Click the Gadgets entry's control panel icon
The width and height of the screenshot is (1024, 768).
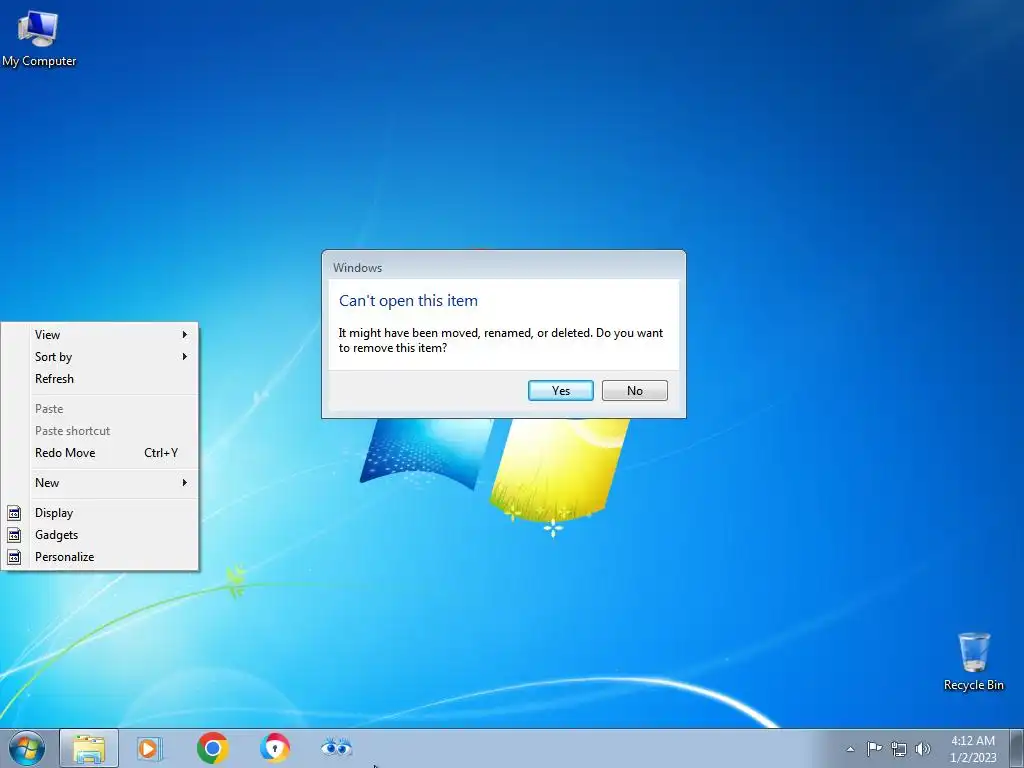pyautogui.click(x=14, y=536)
